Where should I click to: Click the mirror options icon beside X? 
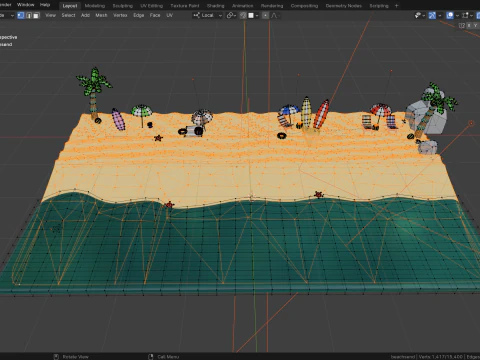coord(462,26)
